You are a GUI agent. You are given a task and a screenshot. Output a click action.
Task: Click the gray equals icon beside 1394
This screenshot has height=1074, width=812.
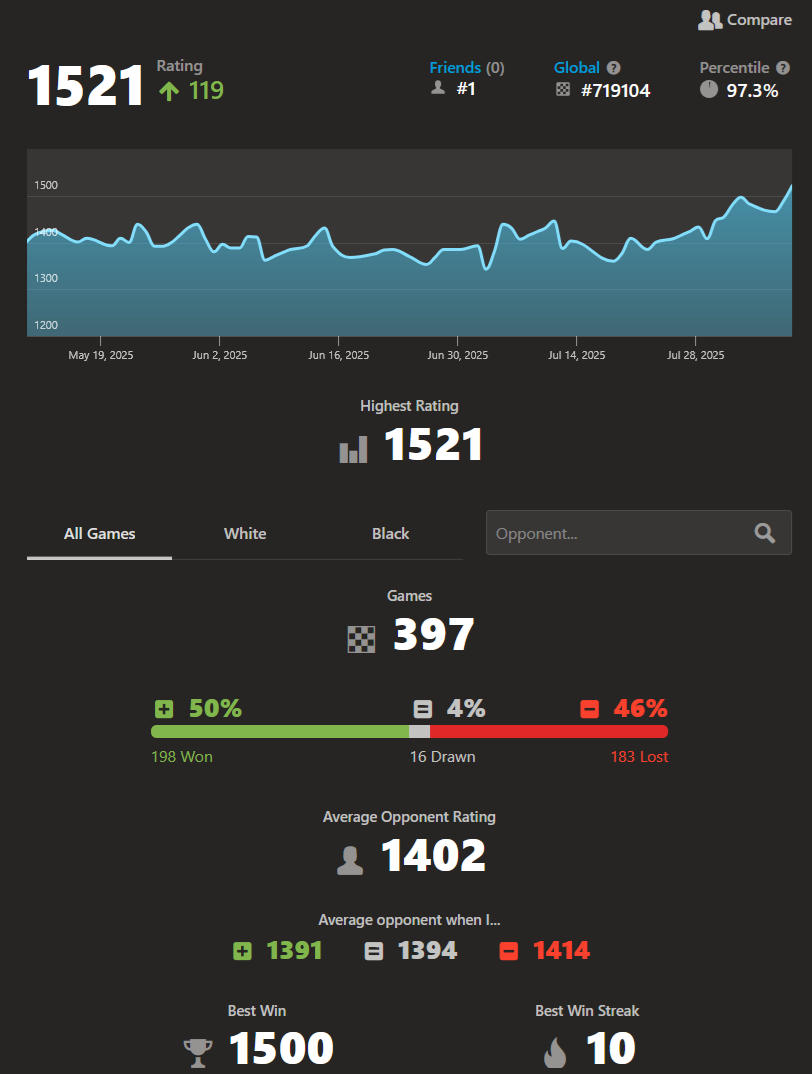click(373, 951)
